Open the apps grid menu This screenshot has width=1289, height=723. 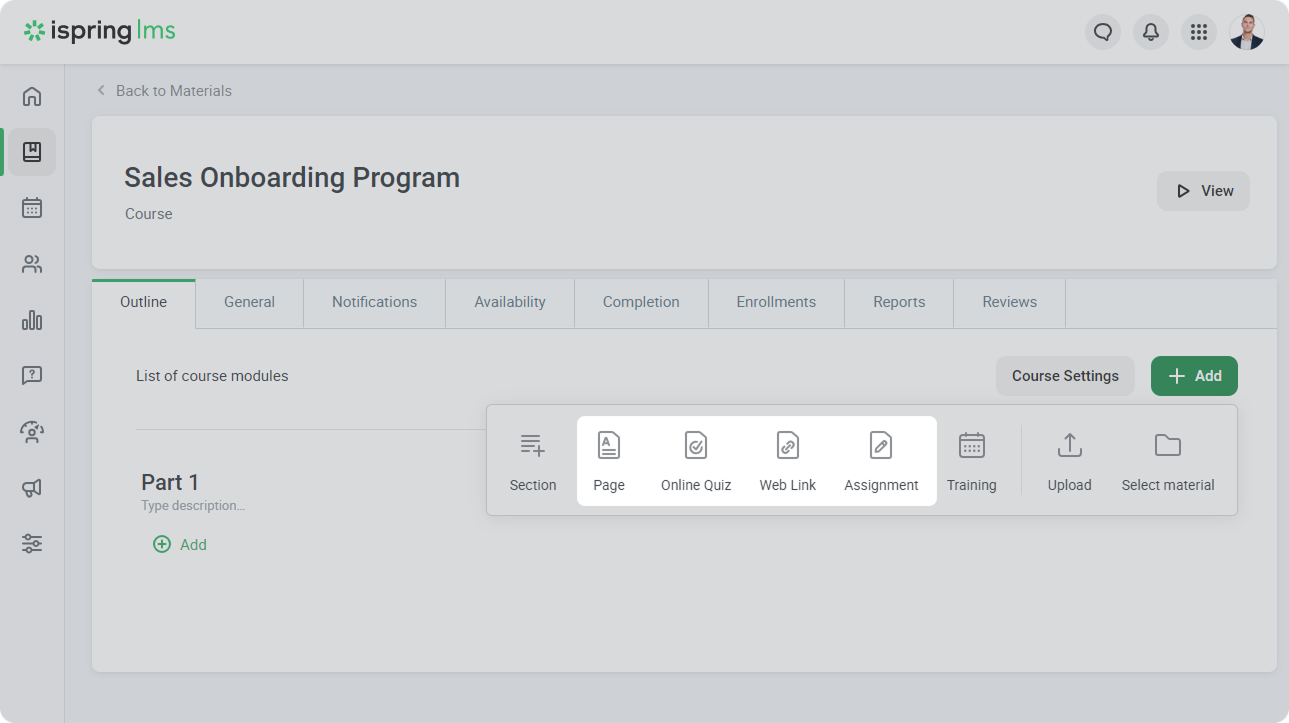[x=1198, y=32]
